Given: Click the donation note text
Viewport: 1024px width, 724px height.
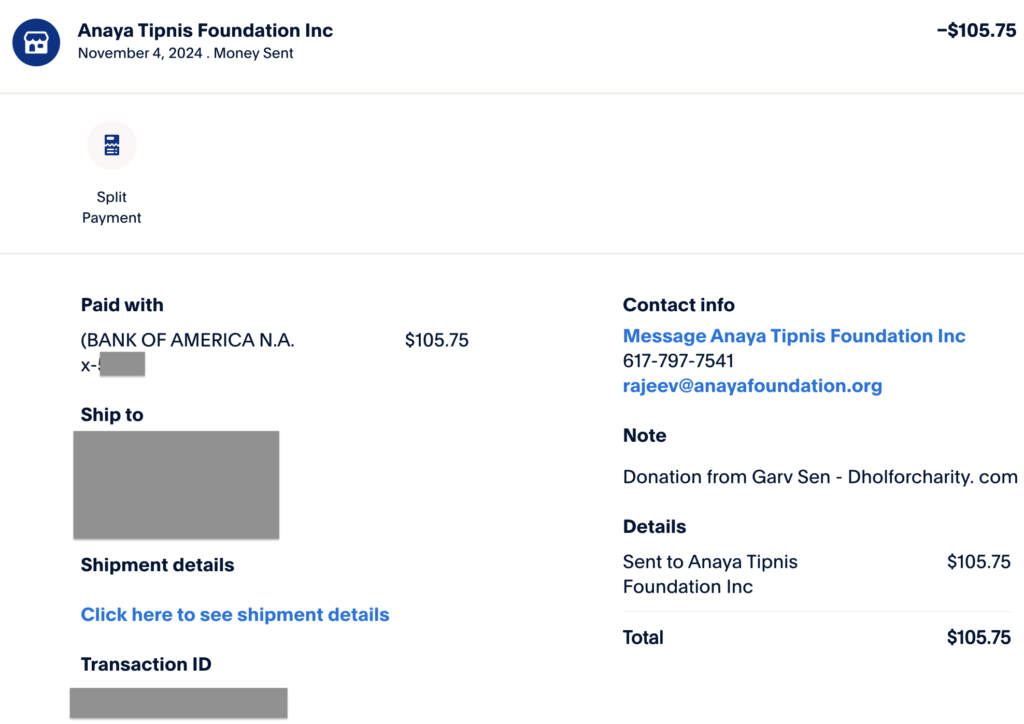Looking at the screenshot, I should (x=820, y=477).
